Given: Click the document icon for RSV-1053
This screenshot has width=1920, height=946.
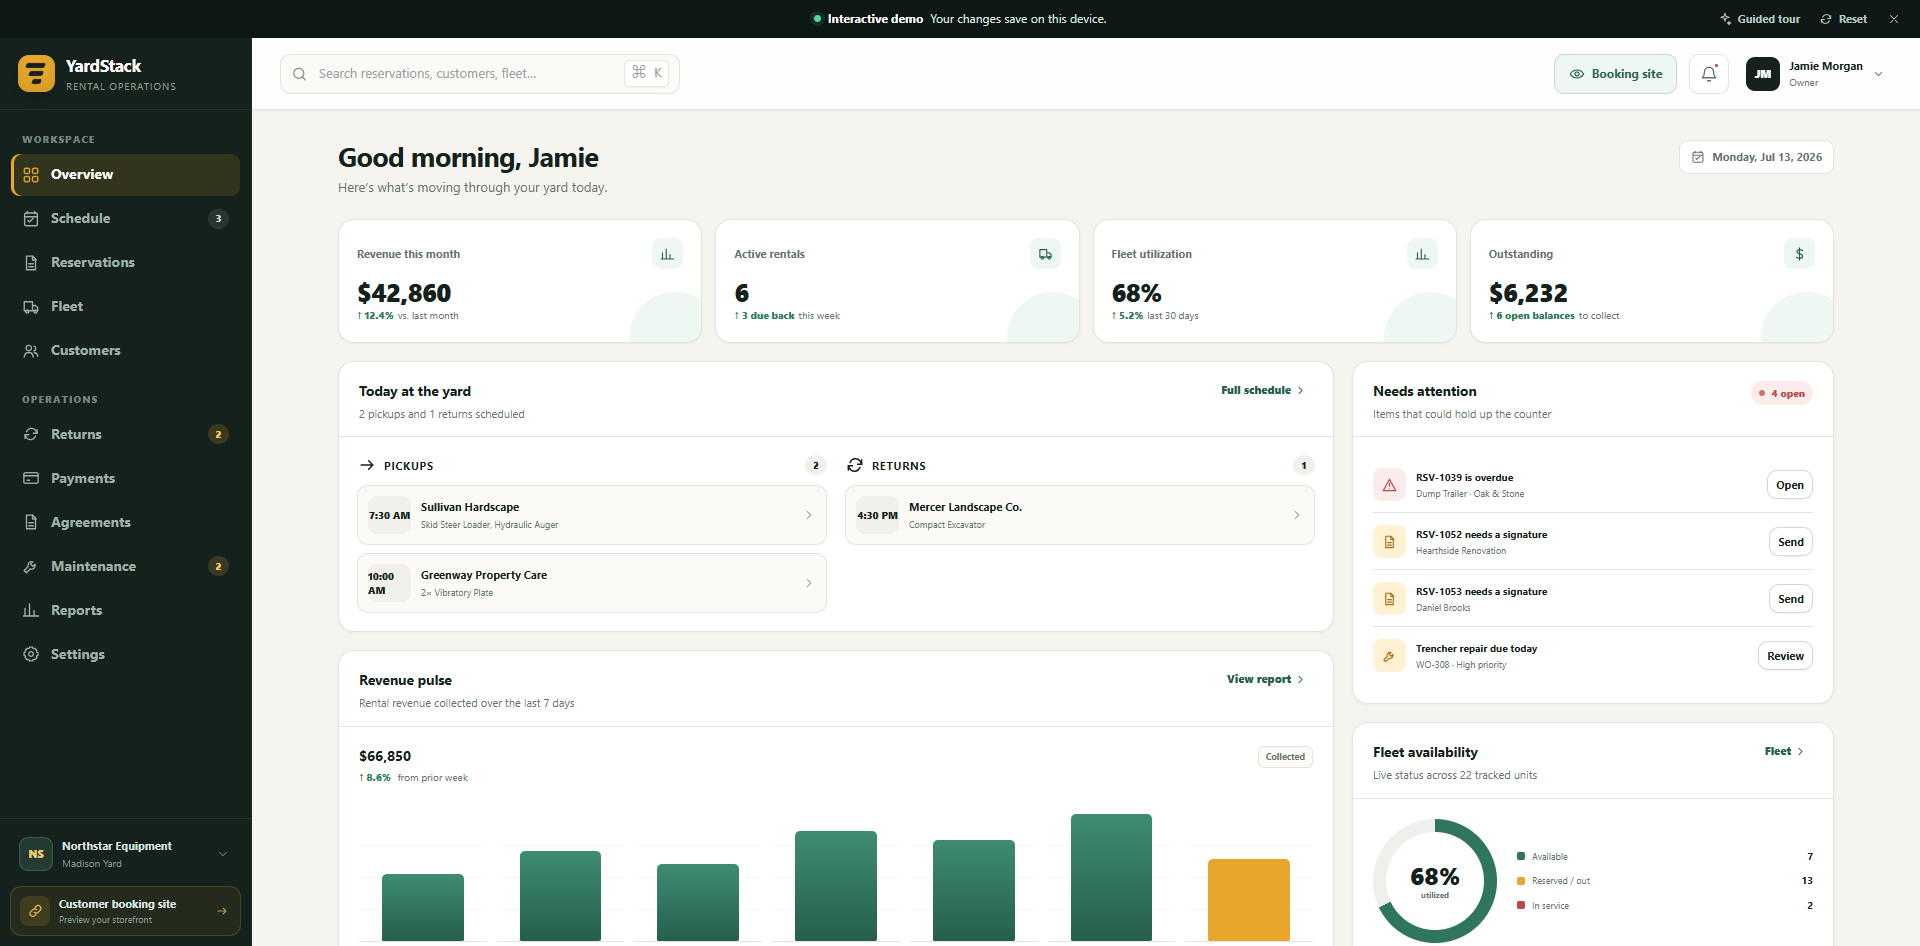Looking at the screenshot, I should tap(1389, 599).
